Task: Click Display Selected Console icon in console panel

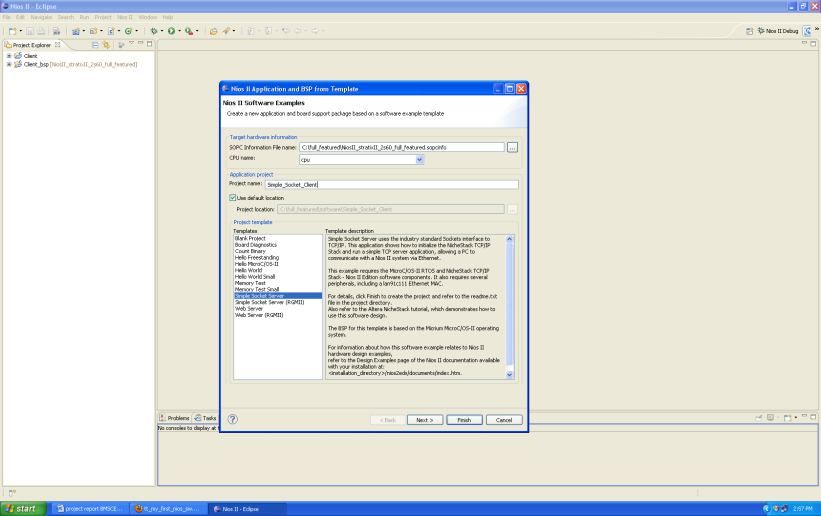Action: point(771,418)
